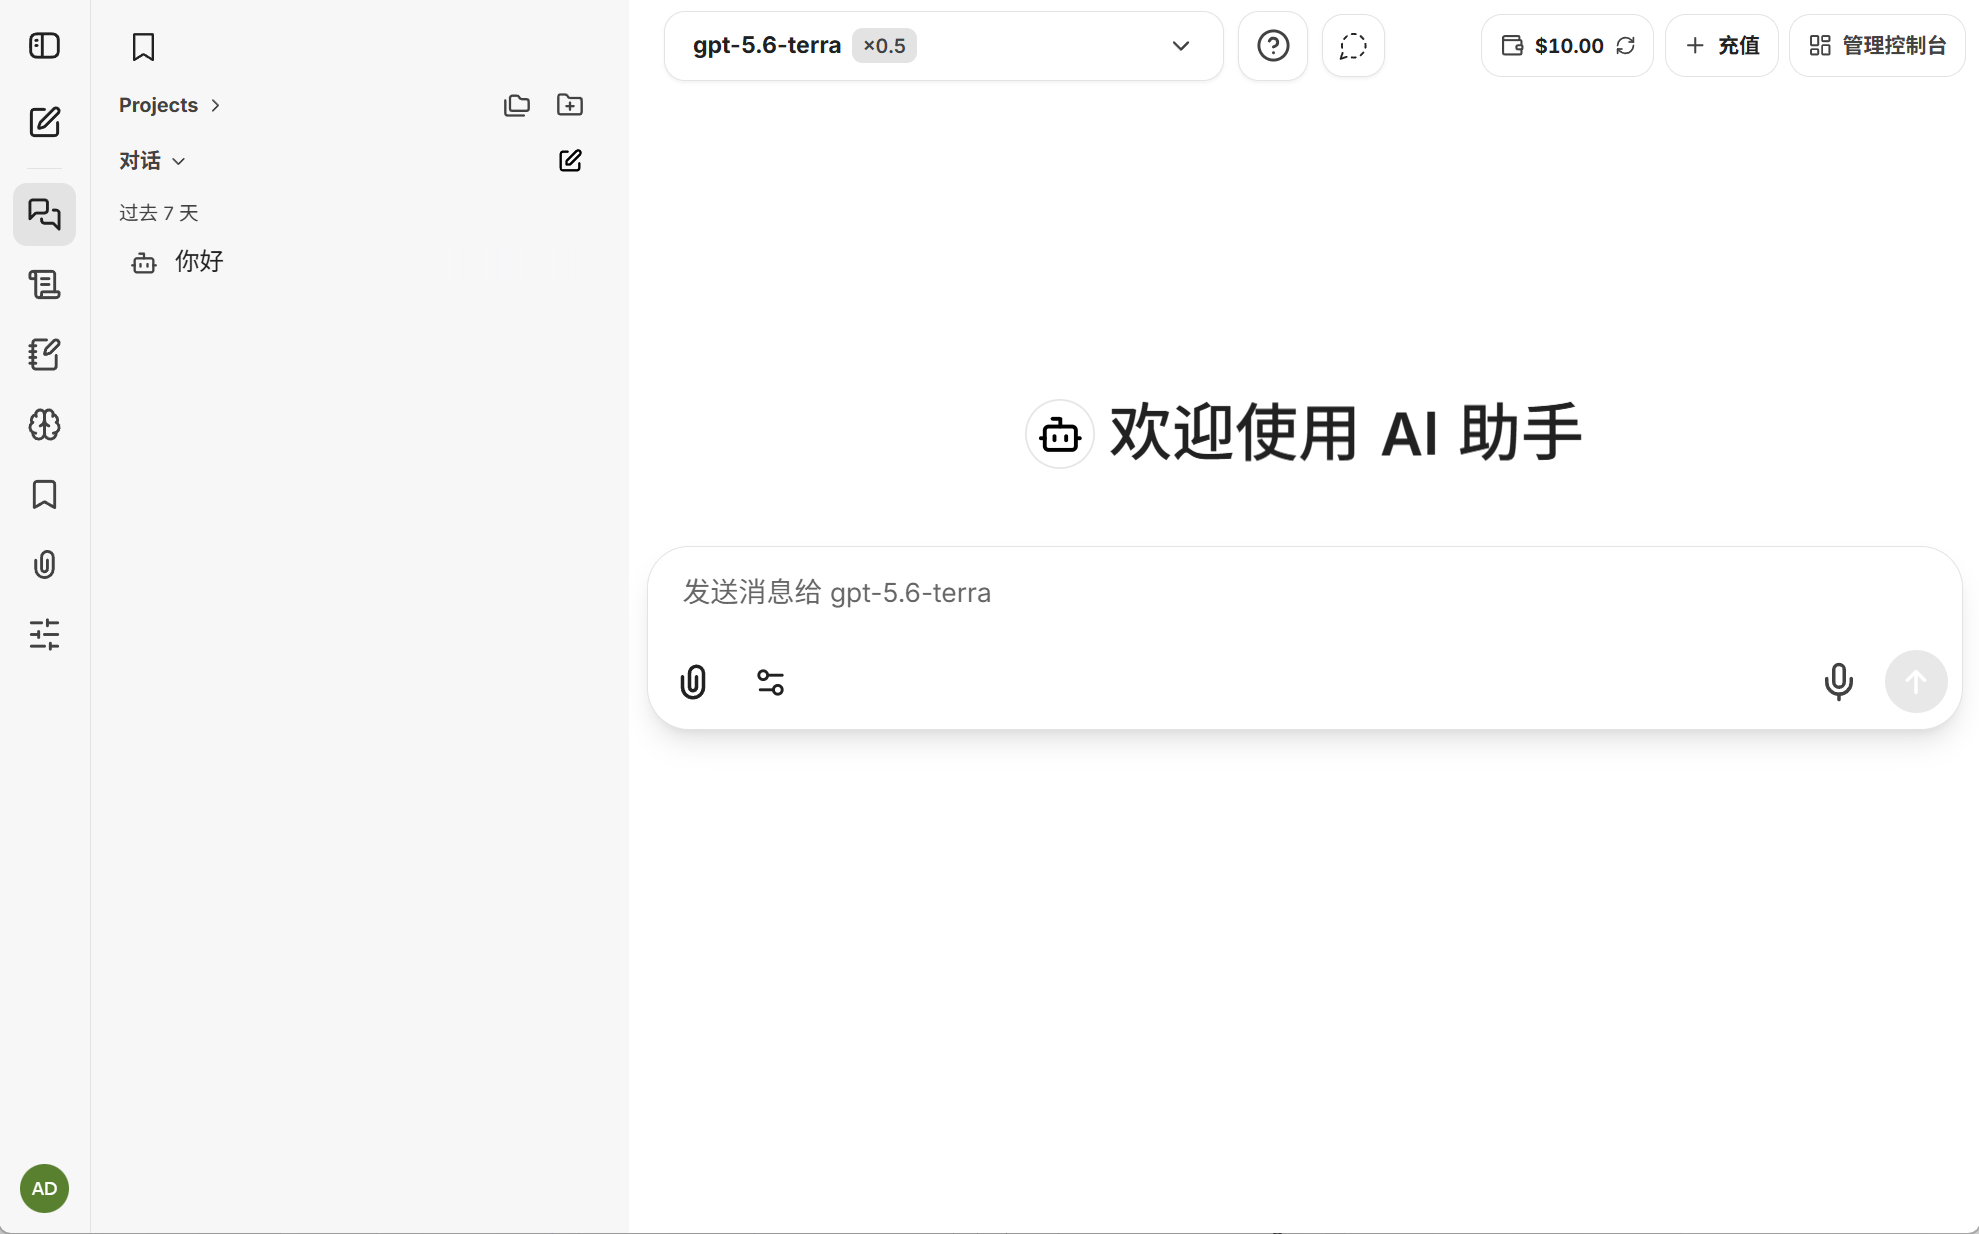Open the 管理控制台 console button
The width and height of the screenshot is (1979, 1234).
(x=1877, y=46)
